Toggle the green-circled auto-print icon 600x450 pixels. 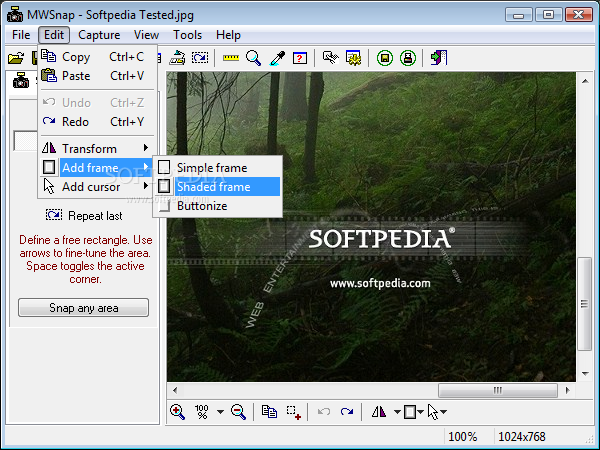(x=408, y=58)
